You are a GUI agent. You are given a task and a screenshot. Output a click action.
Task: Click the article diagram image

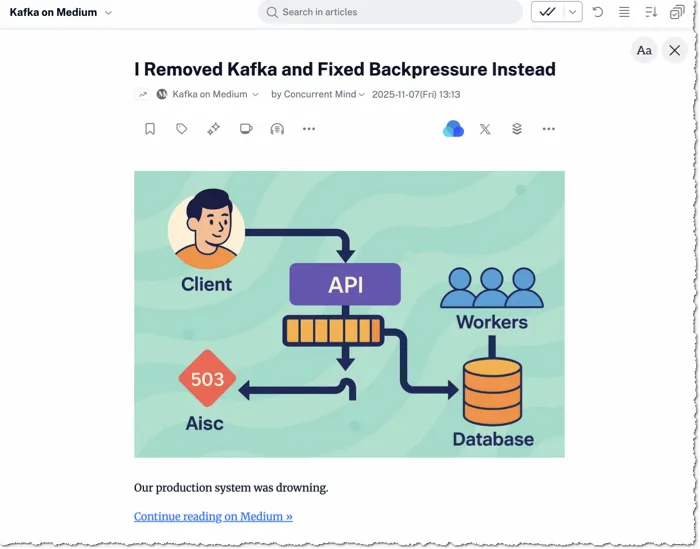(x=349, y=313)
